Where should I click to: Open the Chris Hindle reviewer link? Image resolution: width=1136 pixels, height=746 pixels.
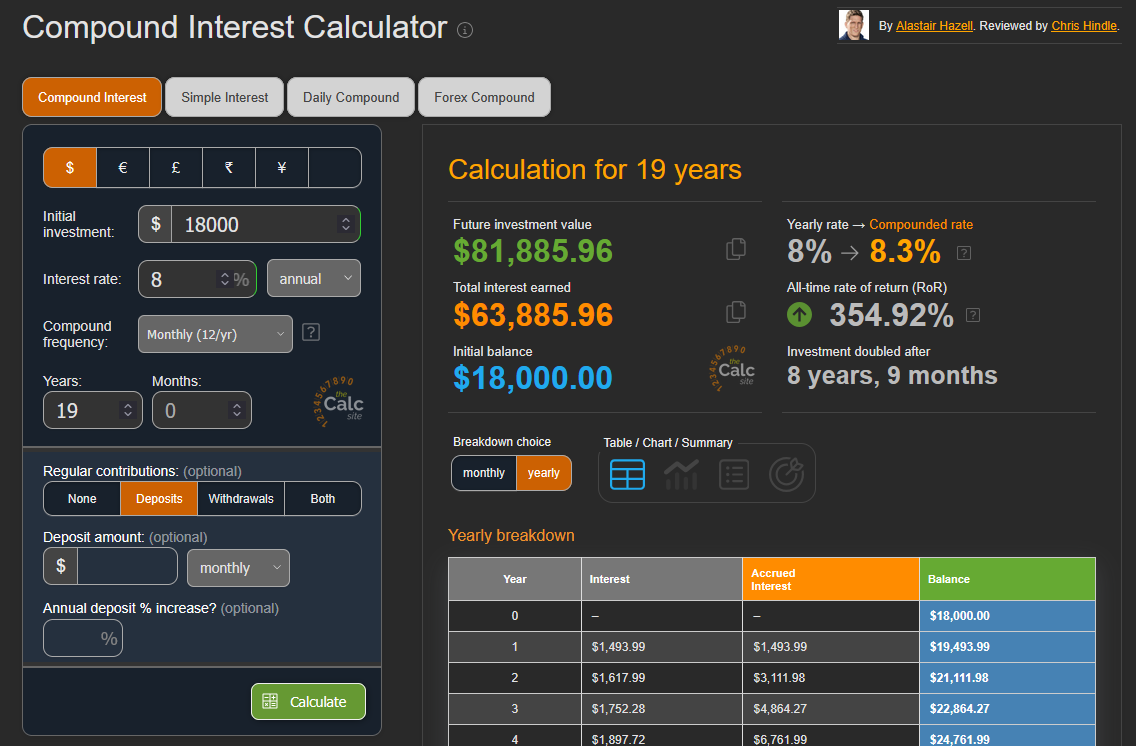pyautogui.click(x=1084, y=26)
